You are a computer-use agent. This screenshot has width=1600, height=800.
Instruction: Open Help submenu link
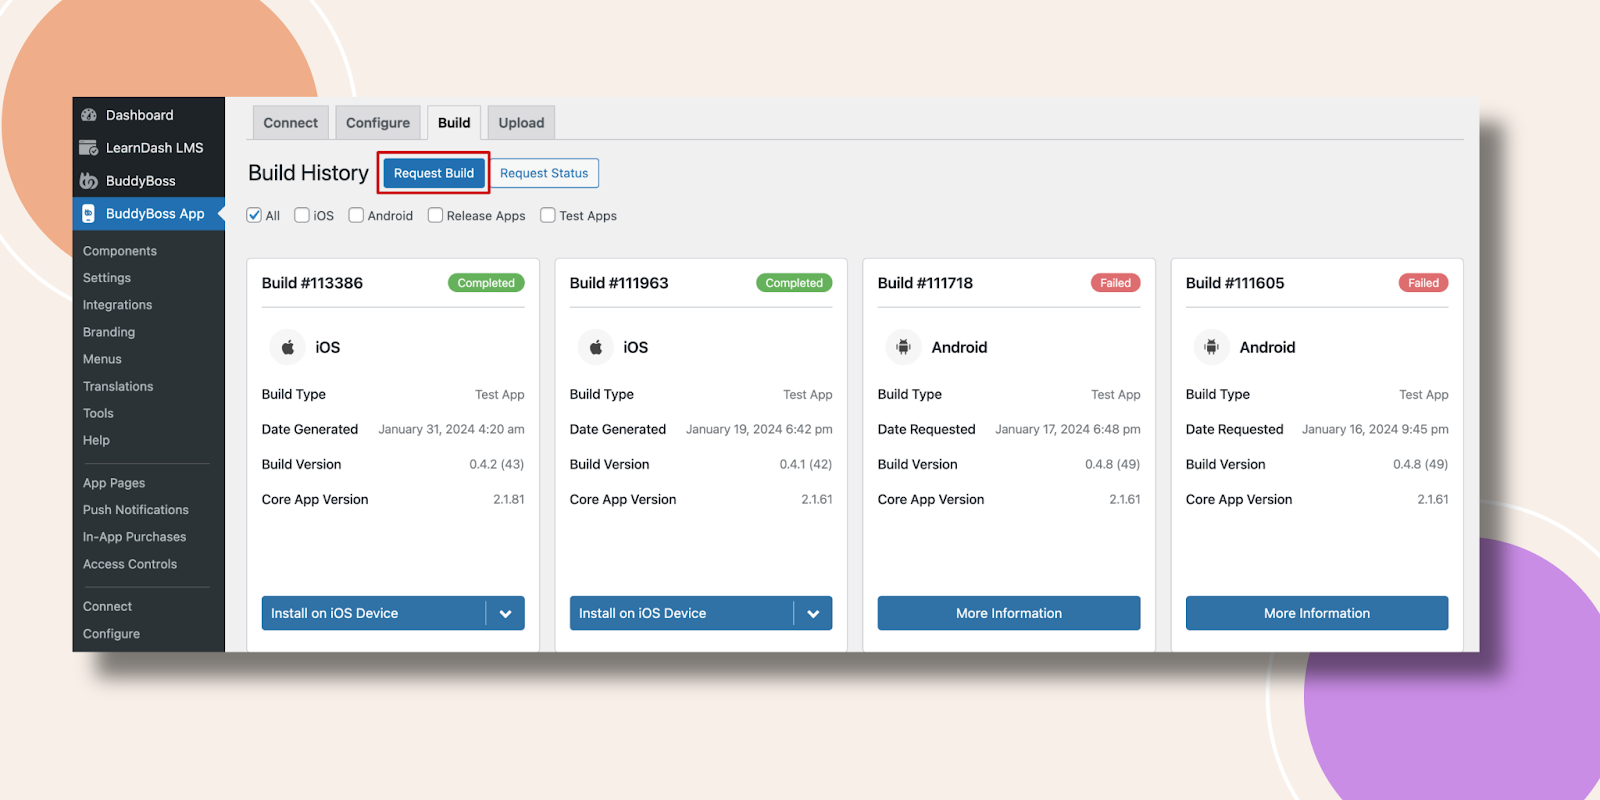tap(96, 440)
